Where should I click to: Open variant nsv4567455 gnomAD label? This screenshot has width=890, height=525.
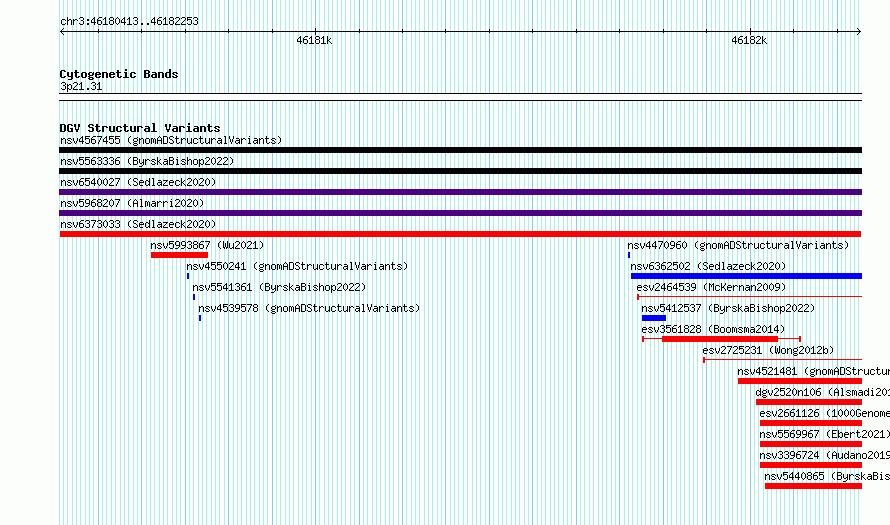point(171,140)
